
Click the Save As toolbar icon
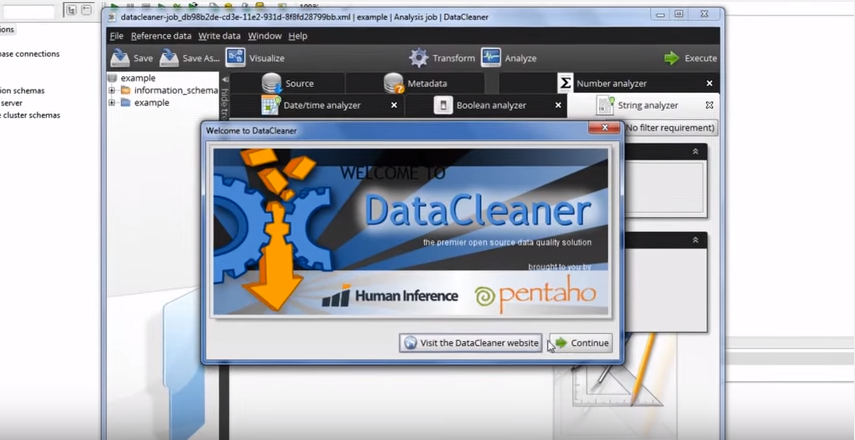pos(169,58)
